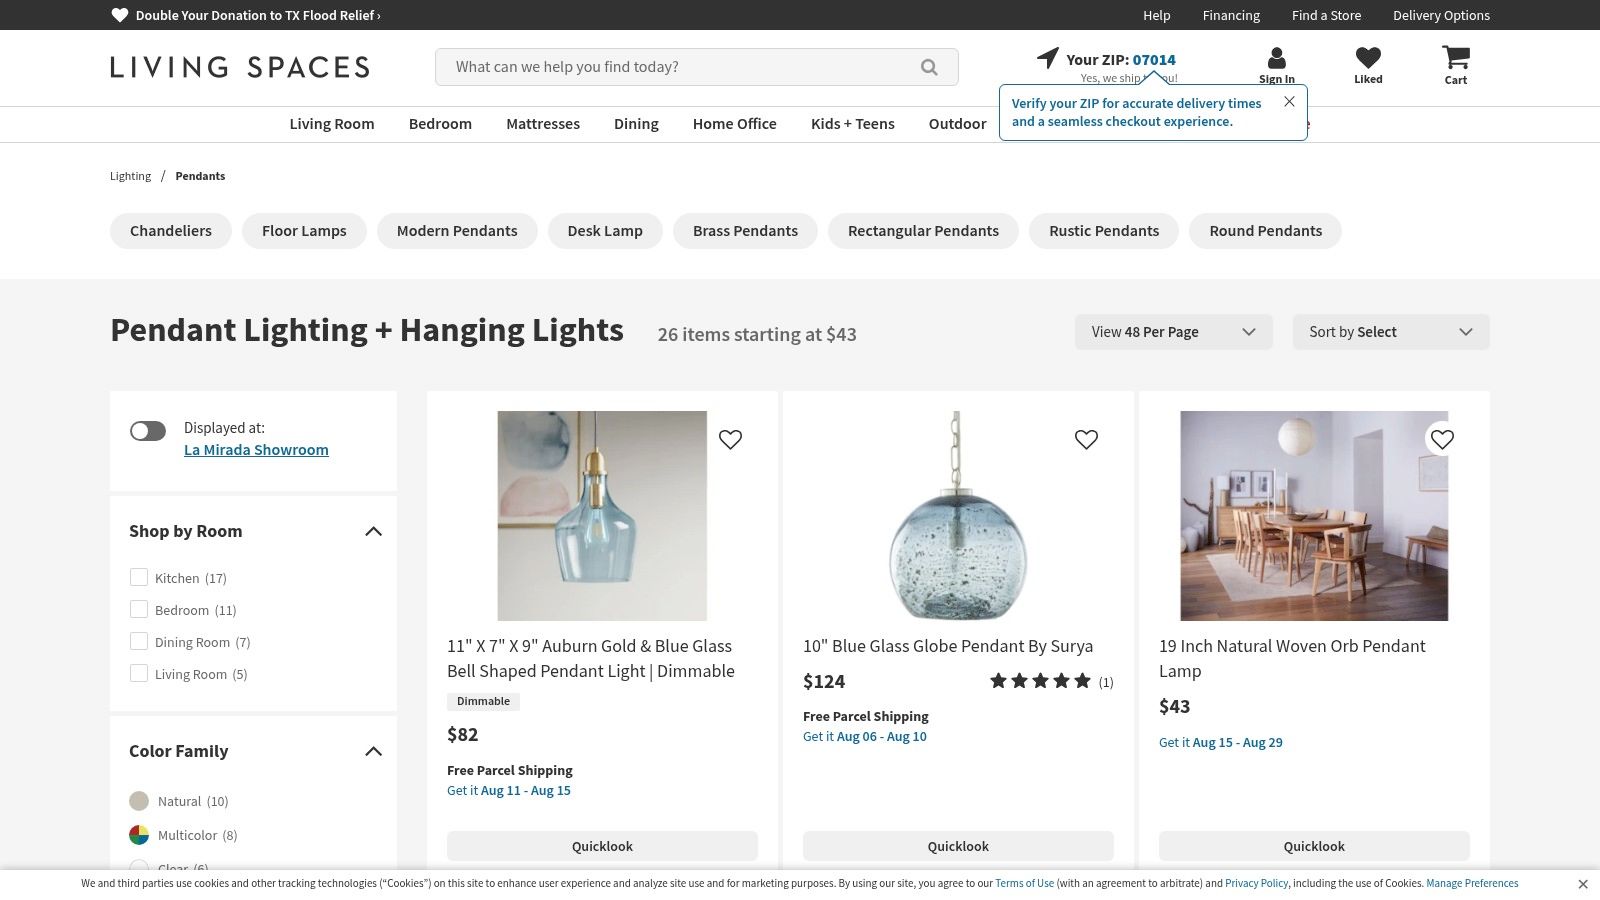Click the ZIP location arrow icon
1600x900 pixels.
tap(1047, 58)
